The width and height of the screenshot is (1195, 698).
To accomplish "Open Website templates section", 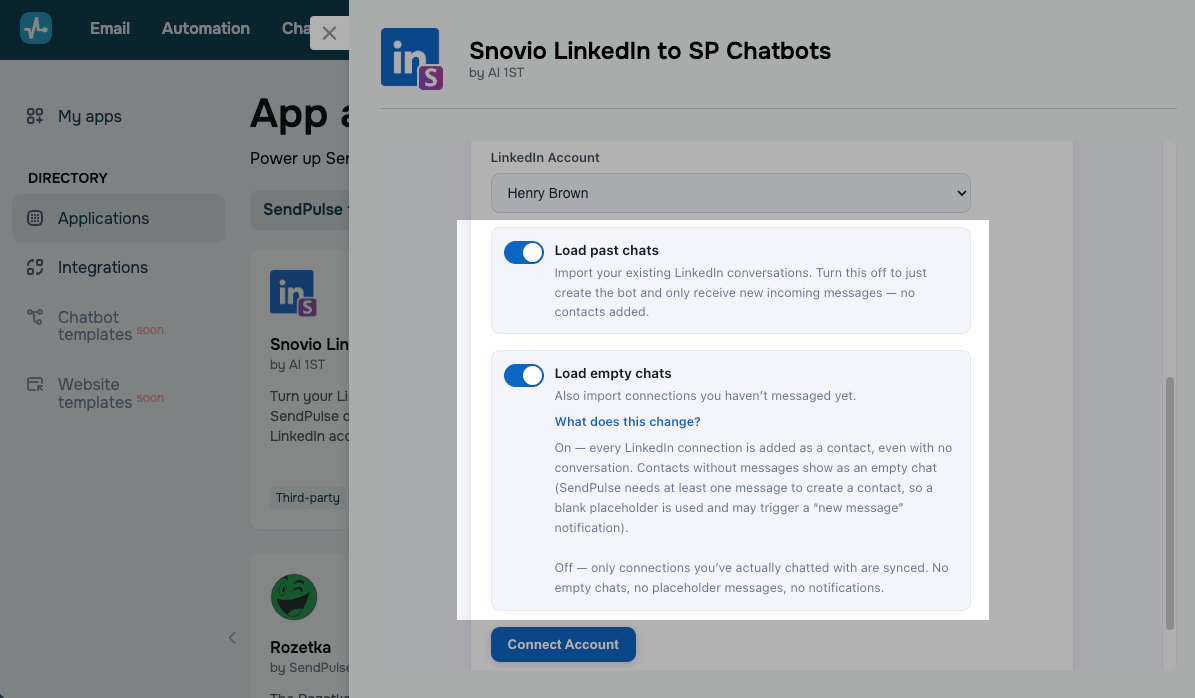I will pos(95,393).
